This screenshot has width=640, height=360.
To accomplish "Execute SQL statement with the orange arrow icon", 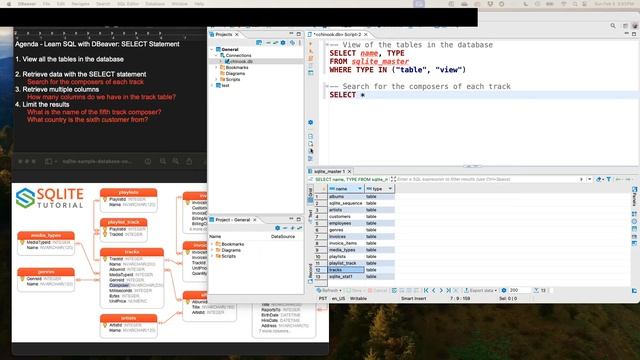I will click(x=311, y=44).
